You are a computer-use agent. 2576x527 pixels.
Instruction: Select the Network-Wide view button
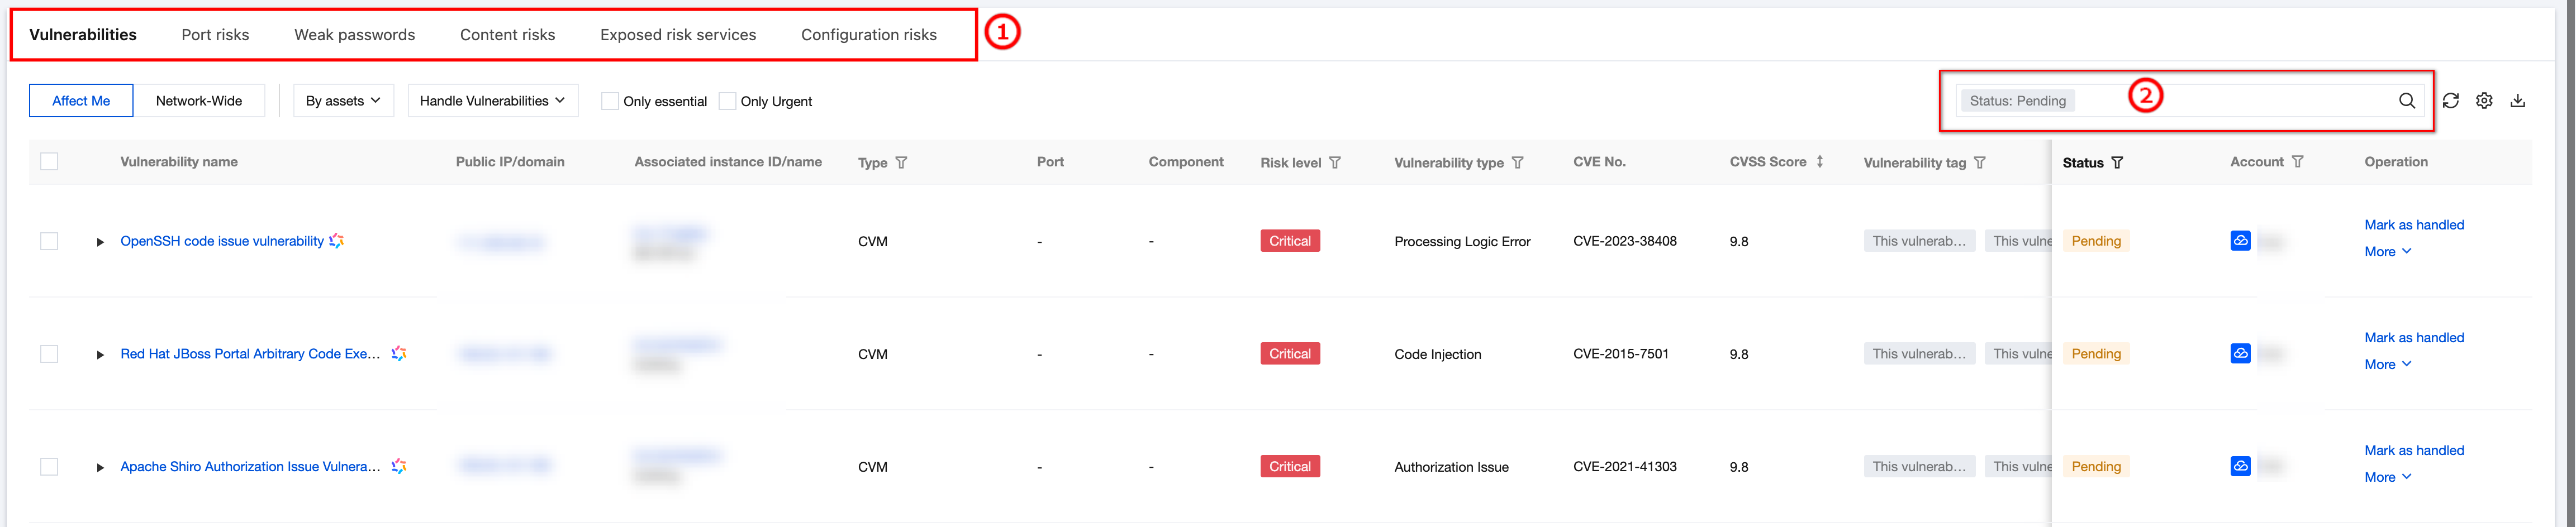[199, 101]
